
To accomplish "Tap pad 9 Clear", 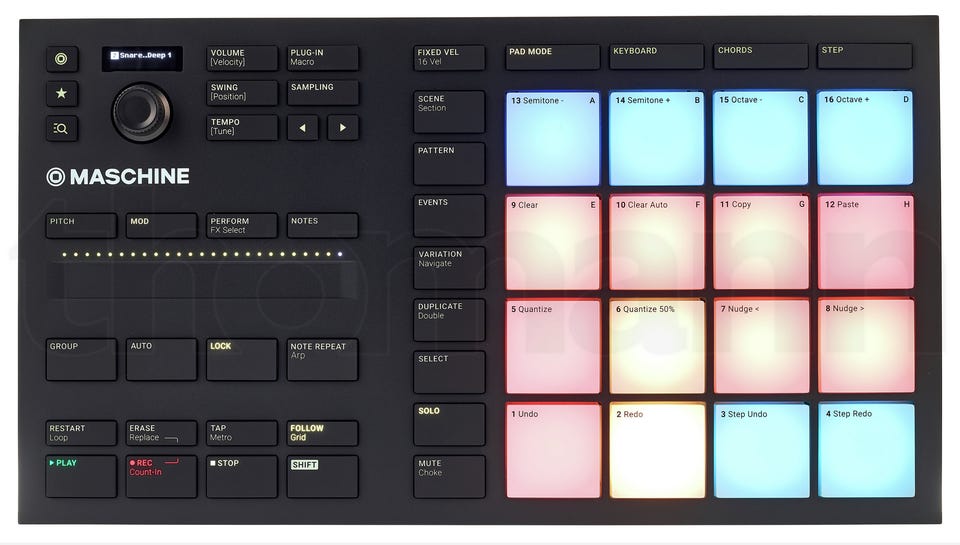I will coord(553,242).
